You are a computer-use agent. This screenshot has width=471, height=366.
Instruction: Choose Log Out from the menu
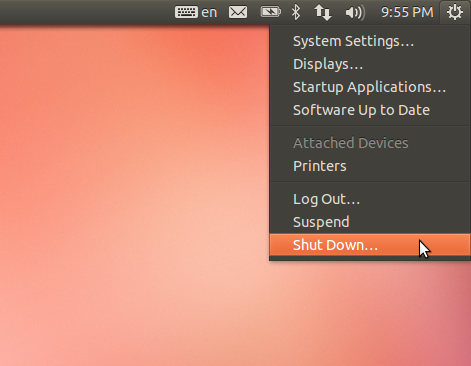point(370,199)
